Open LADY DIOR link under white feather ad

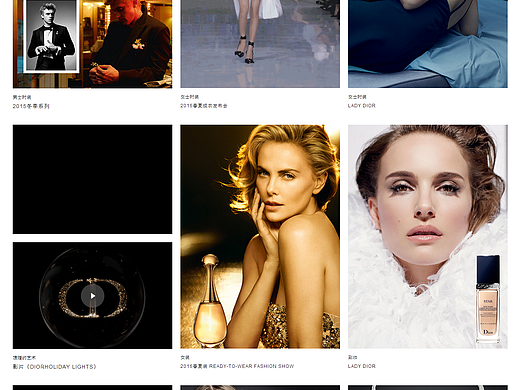pyautogui.click(x=362, y=366)
